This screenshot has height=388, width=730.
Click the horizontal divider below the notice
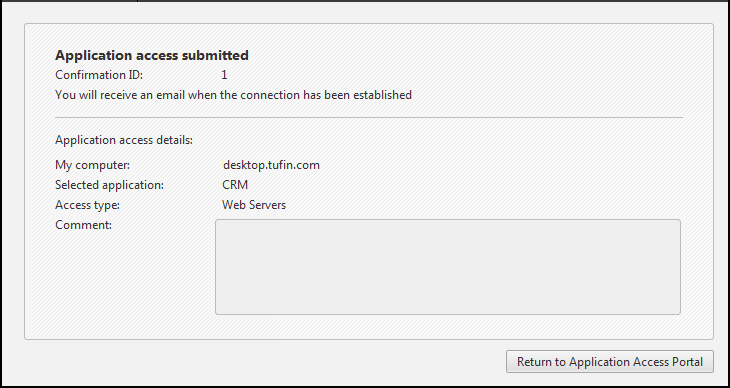pos(369,117)
